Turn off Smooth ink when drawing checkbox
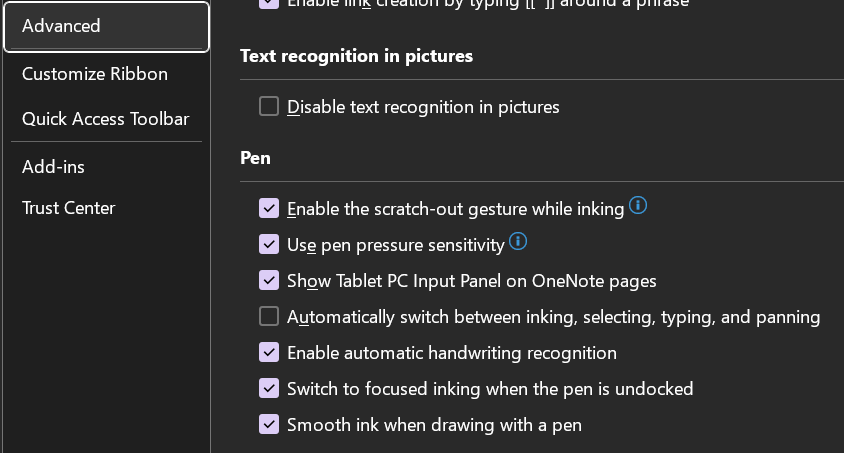The image size is (844, 453). click(x=269, y=424)
